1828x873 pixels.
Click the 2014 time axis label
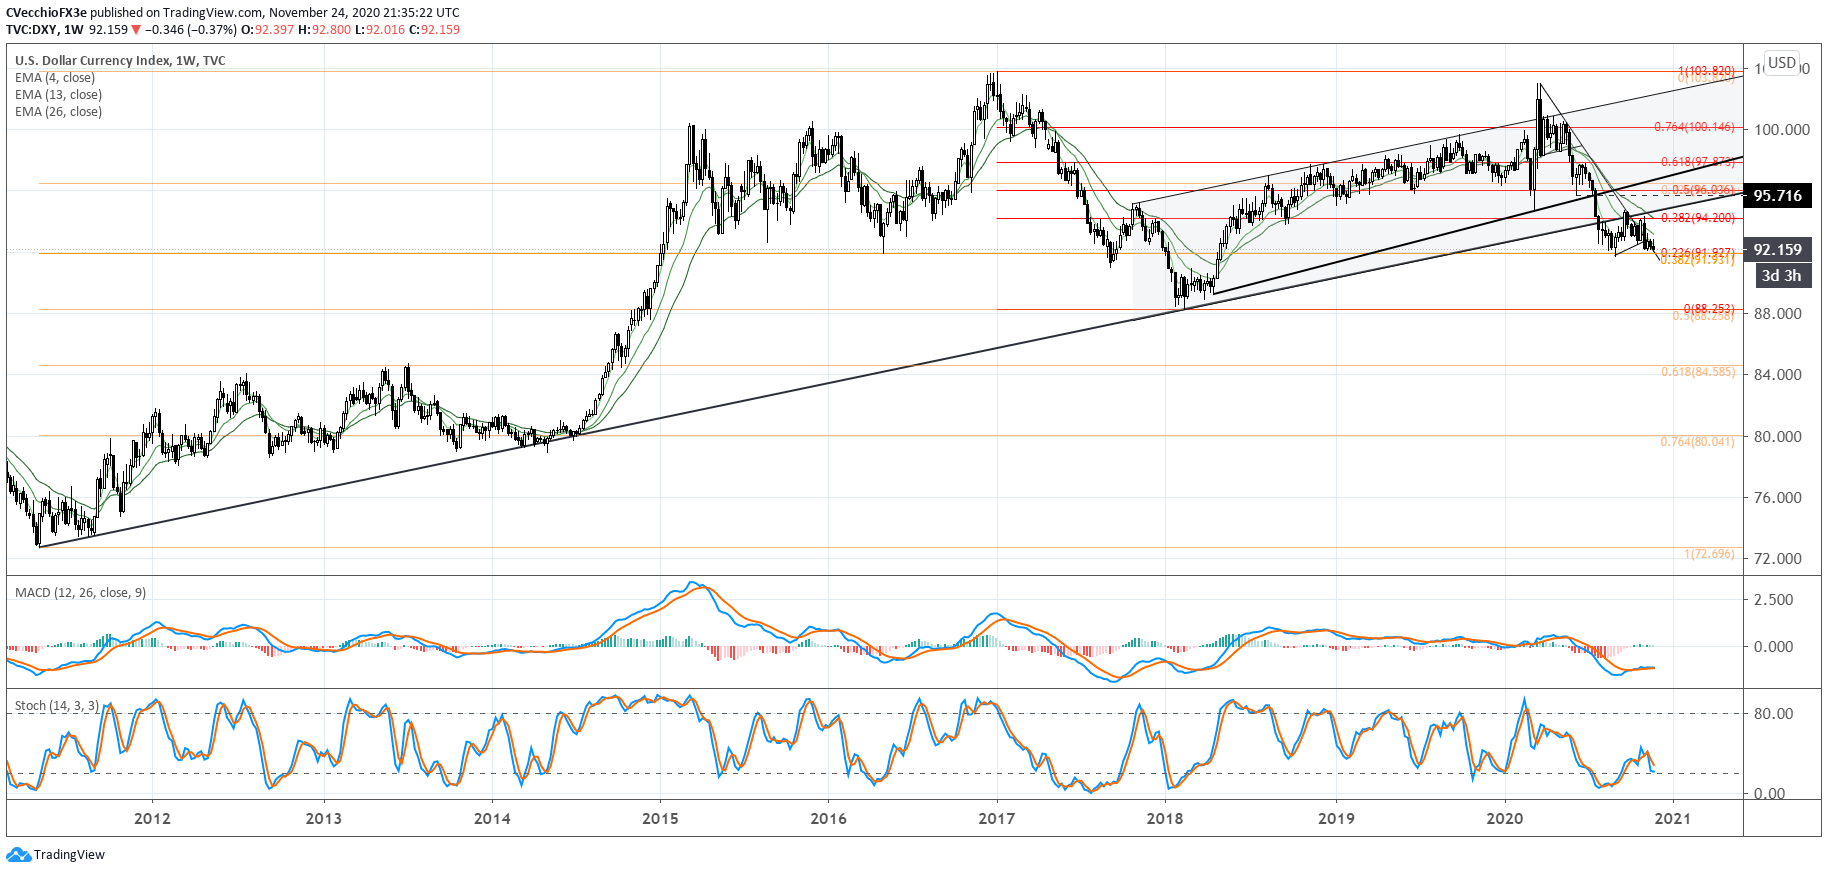tap(492, 819)
